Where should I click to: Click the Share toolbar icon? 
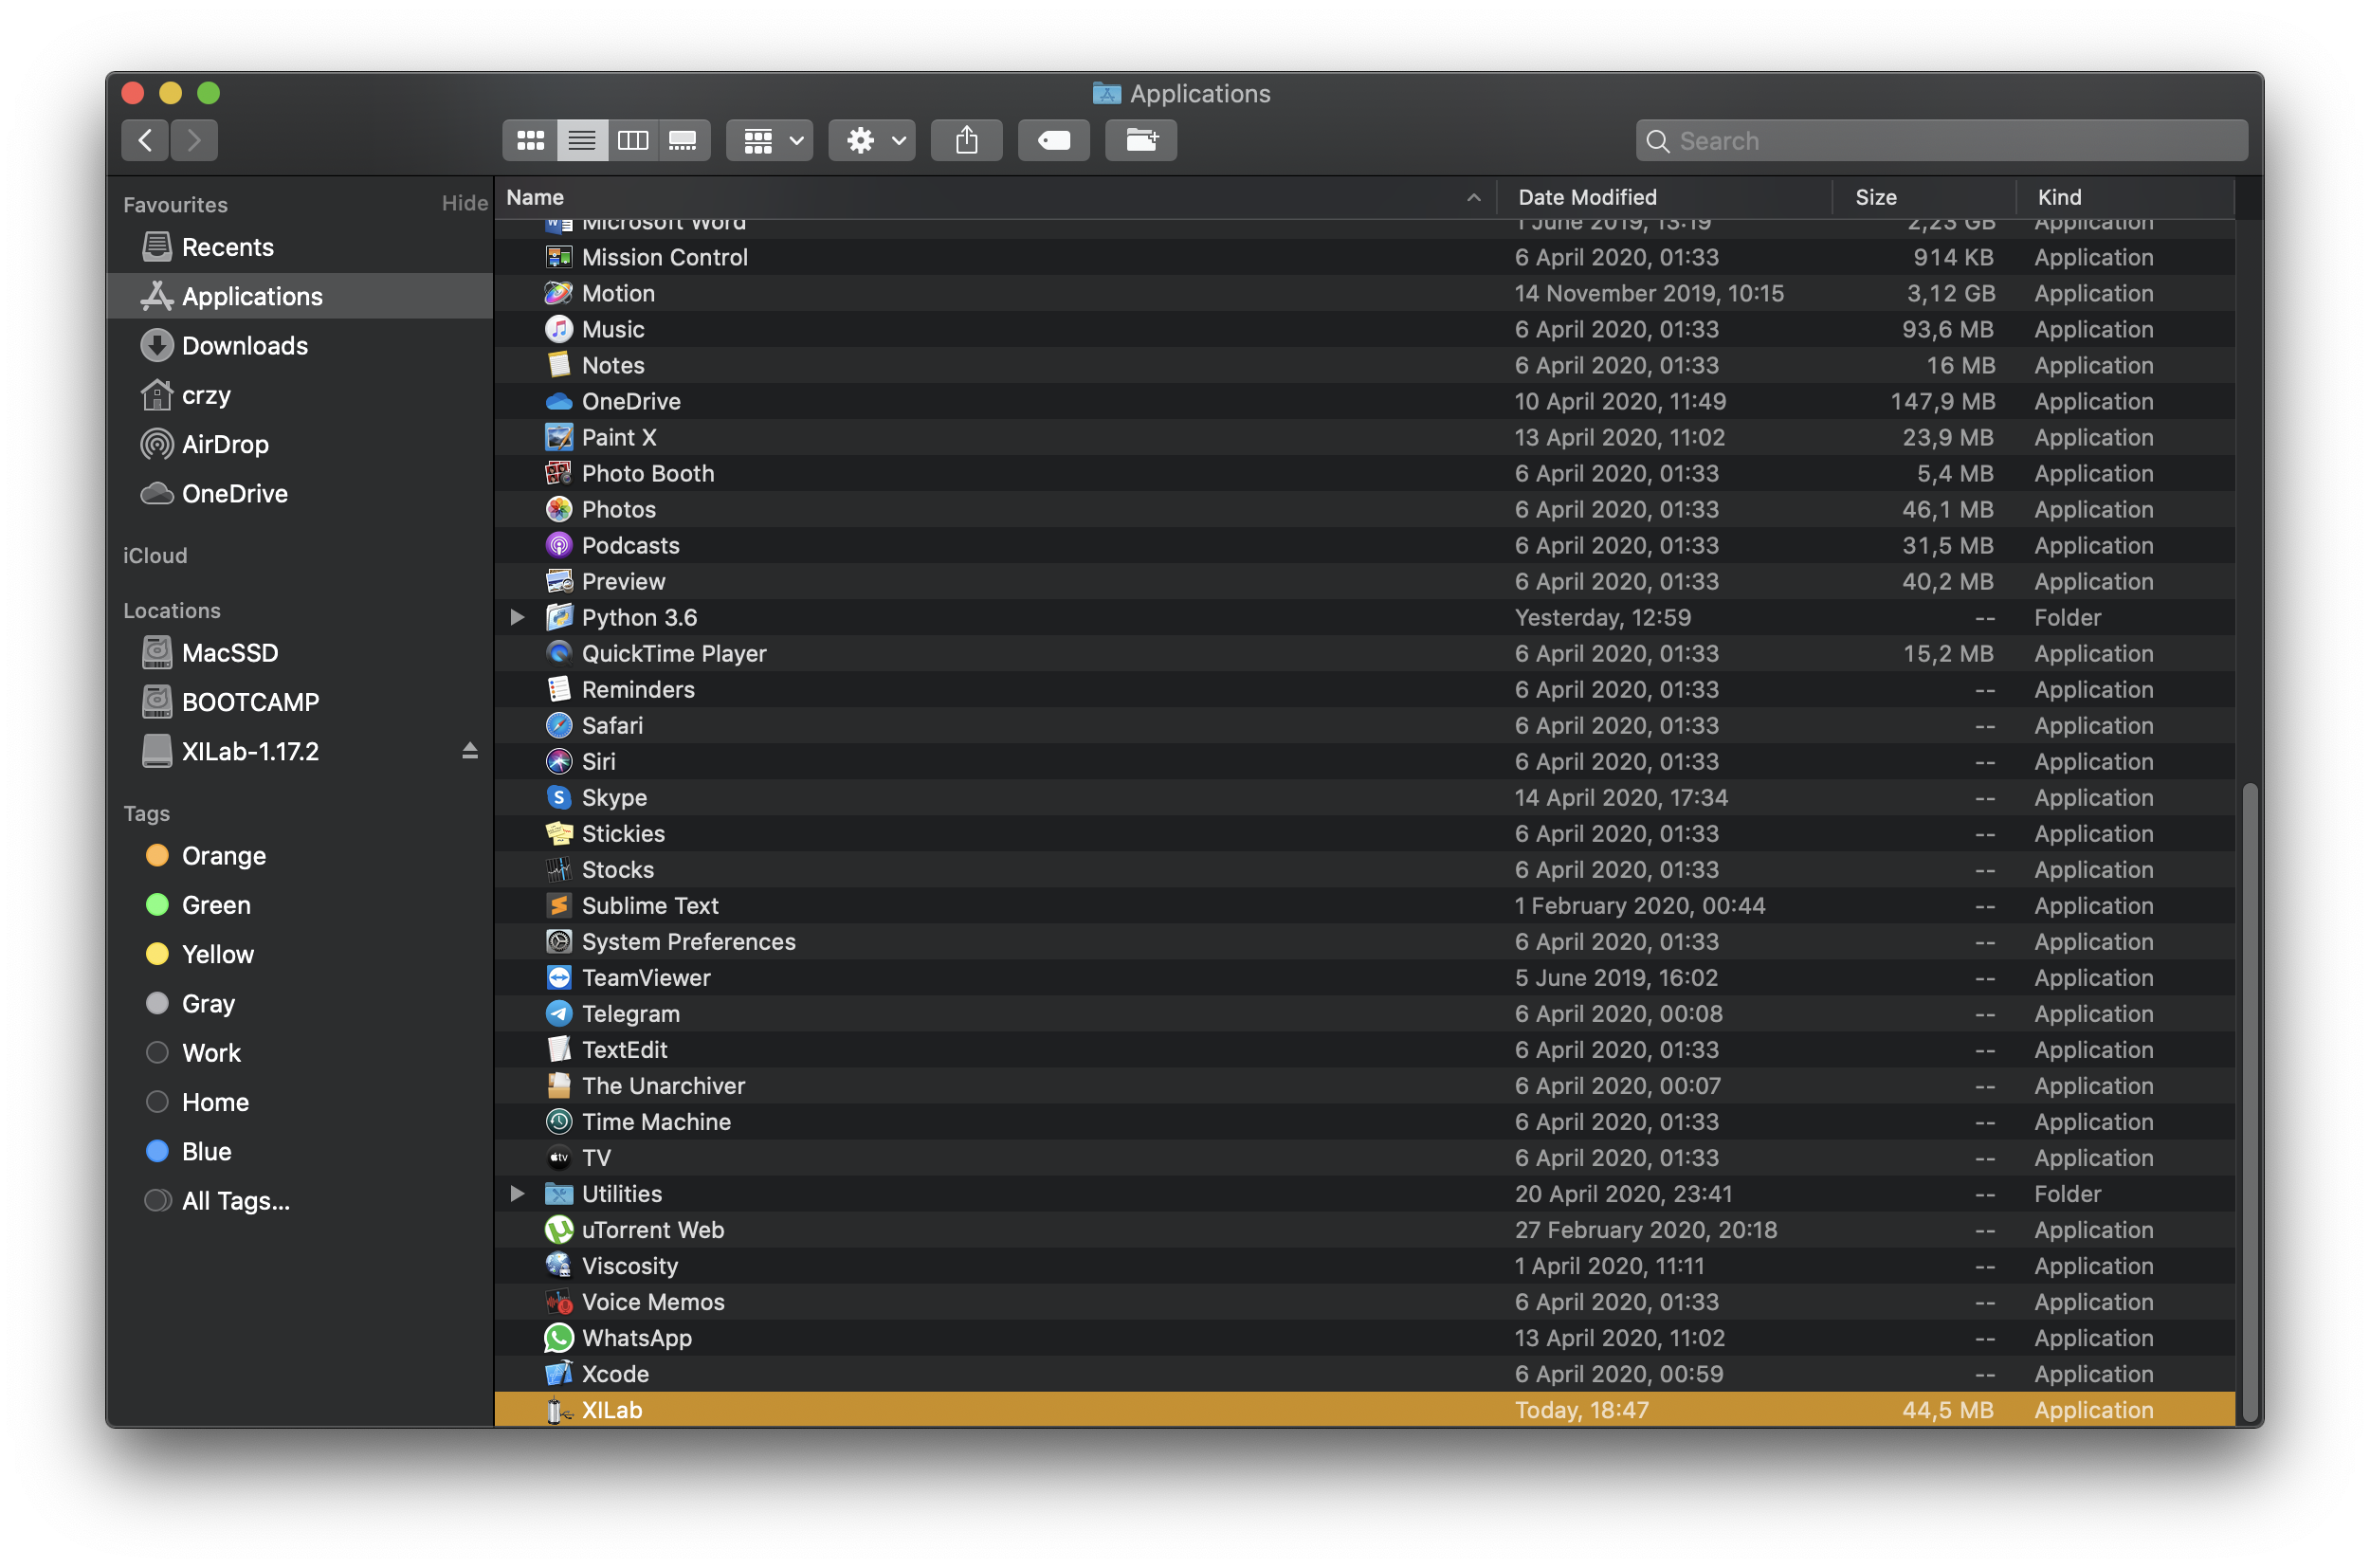tap(966, 140)
